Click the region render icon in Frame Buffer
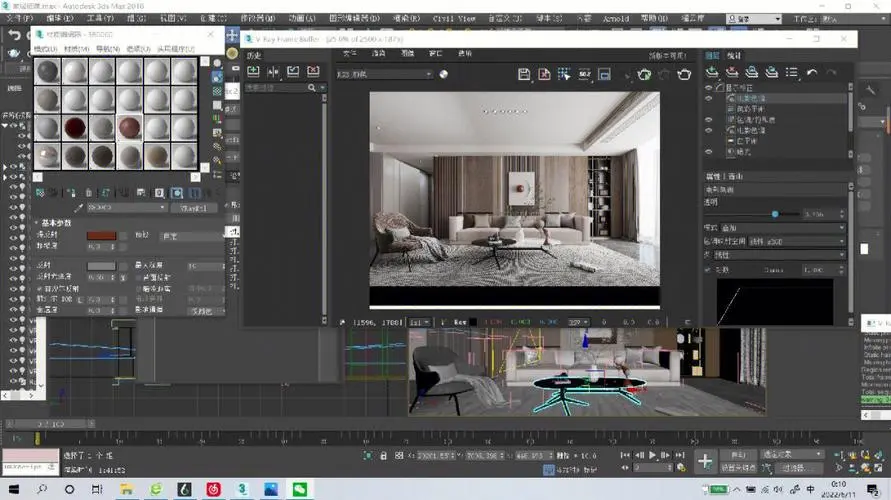Viewport: 891px width, 500px height. click(564, 74)
